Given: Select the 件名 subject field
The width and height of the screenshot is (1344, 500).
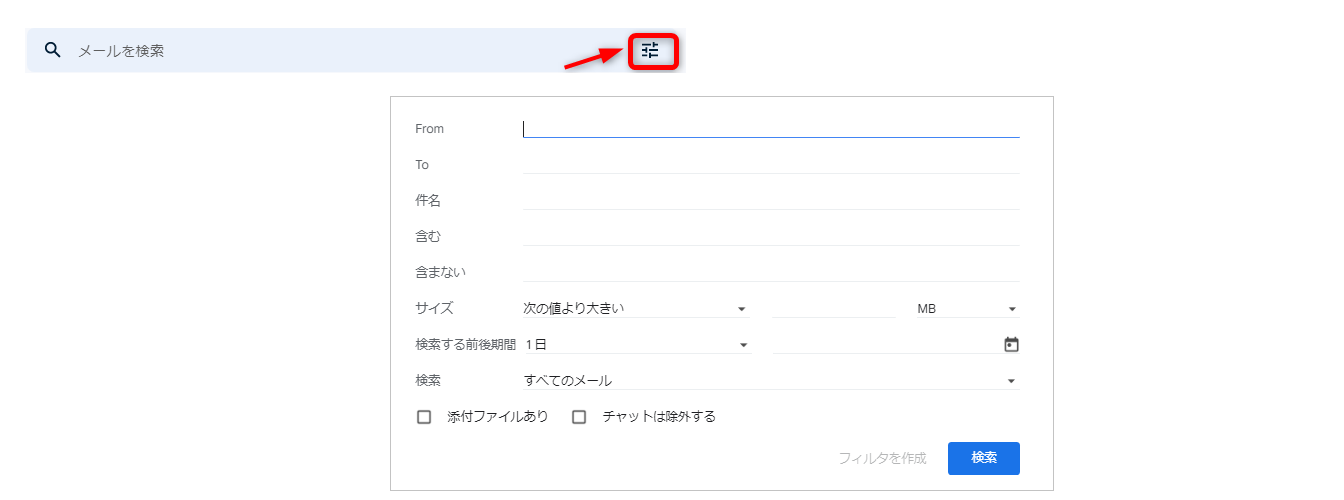Looking at the screenshot, I should (770, 200).
